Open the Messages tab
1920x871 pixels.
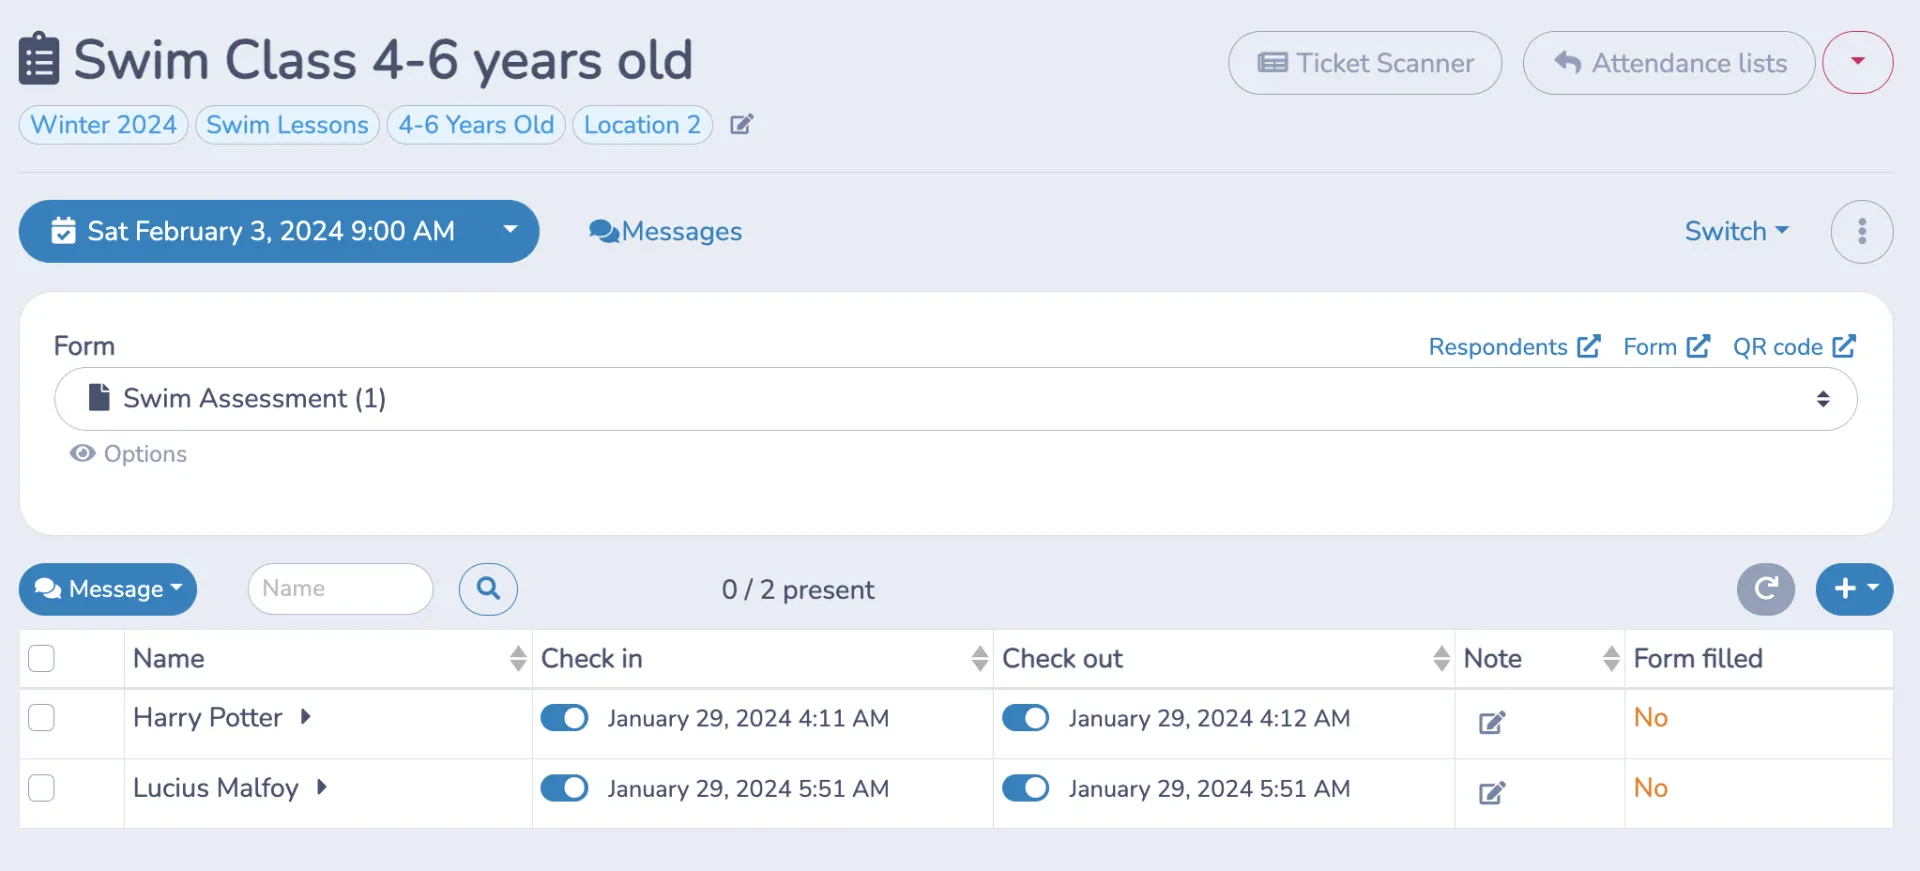pos(666,232)
